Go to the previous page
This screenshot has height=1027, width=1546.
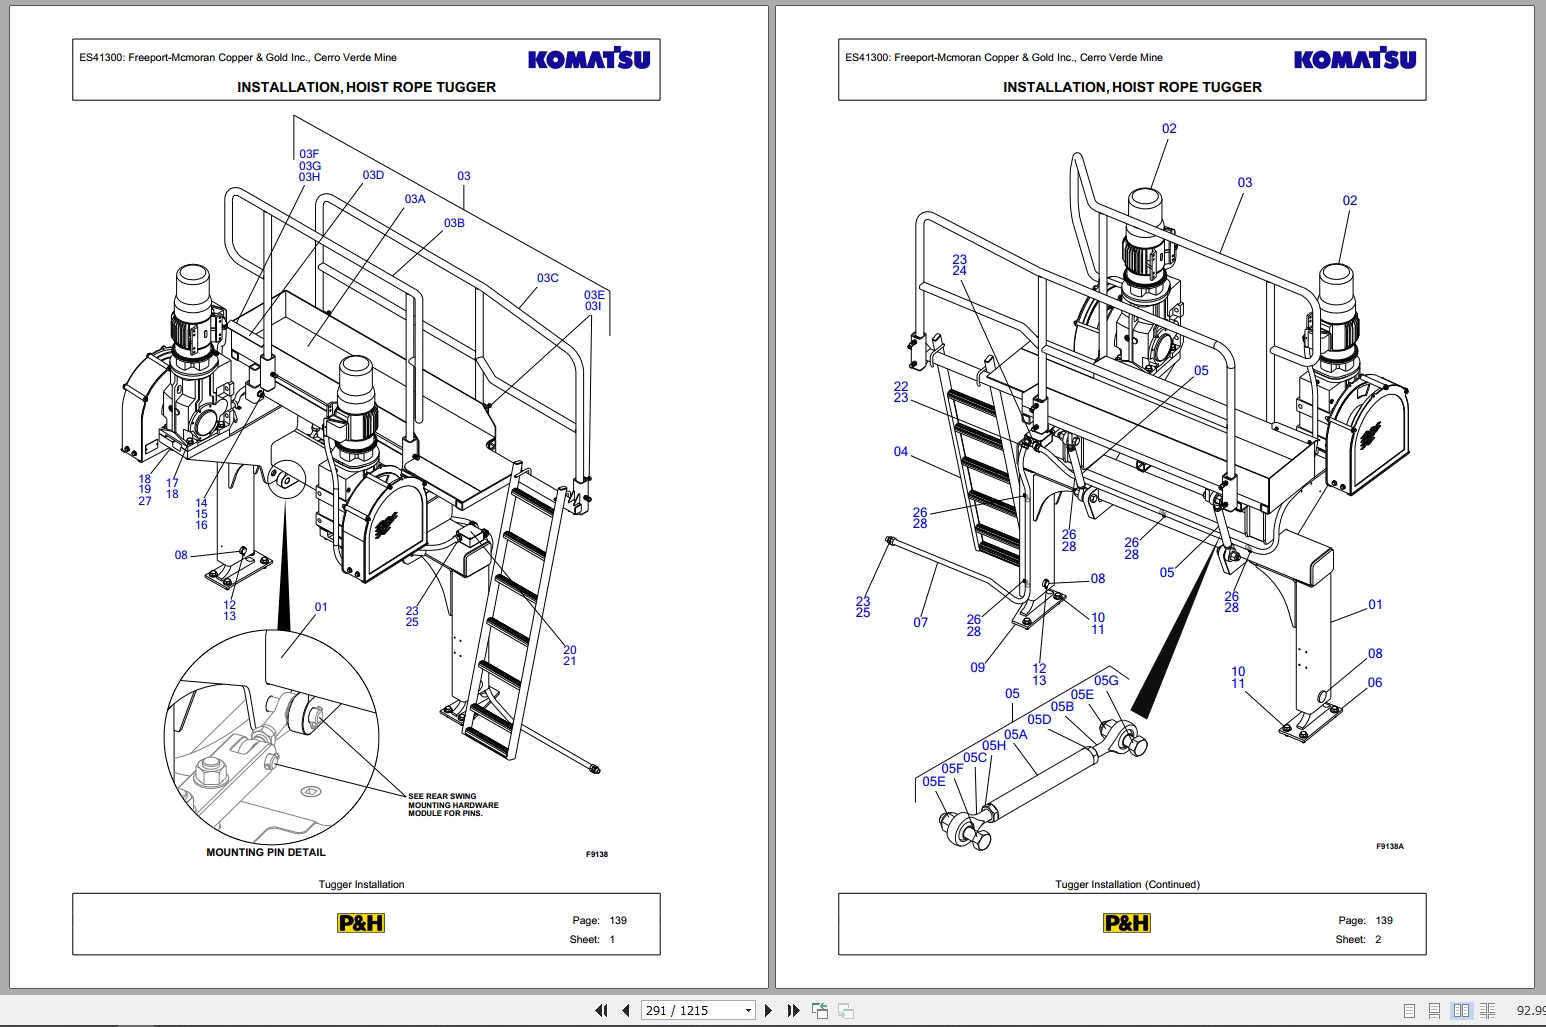coord(626,1010)
